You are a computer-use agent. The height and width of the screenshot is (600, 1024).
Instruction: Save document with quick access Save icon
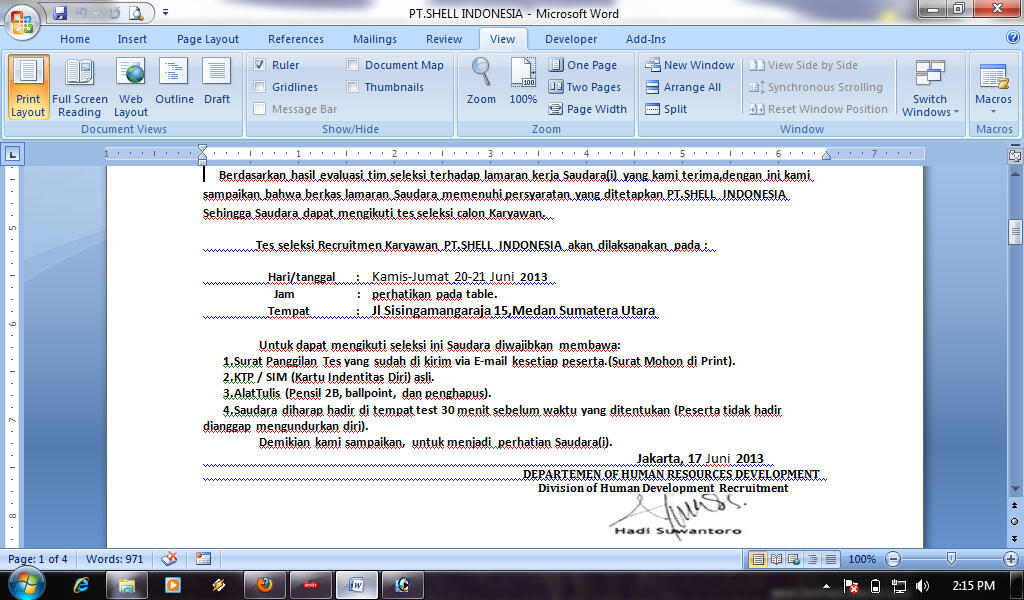60,12
